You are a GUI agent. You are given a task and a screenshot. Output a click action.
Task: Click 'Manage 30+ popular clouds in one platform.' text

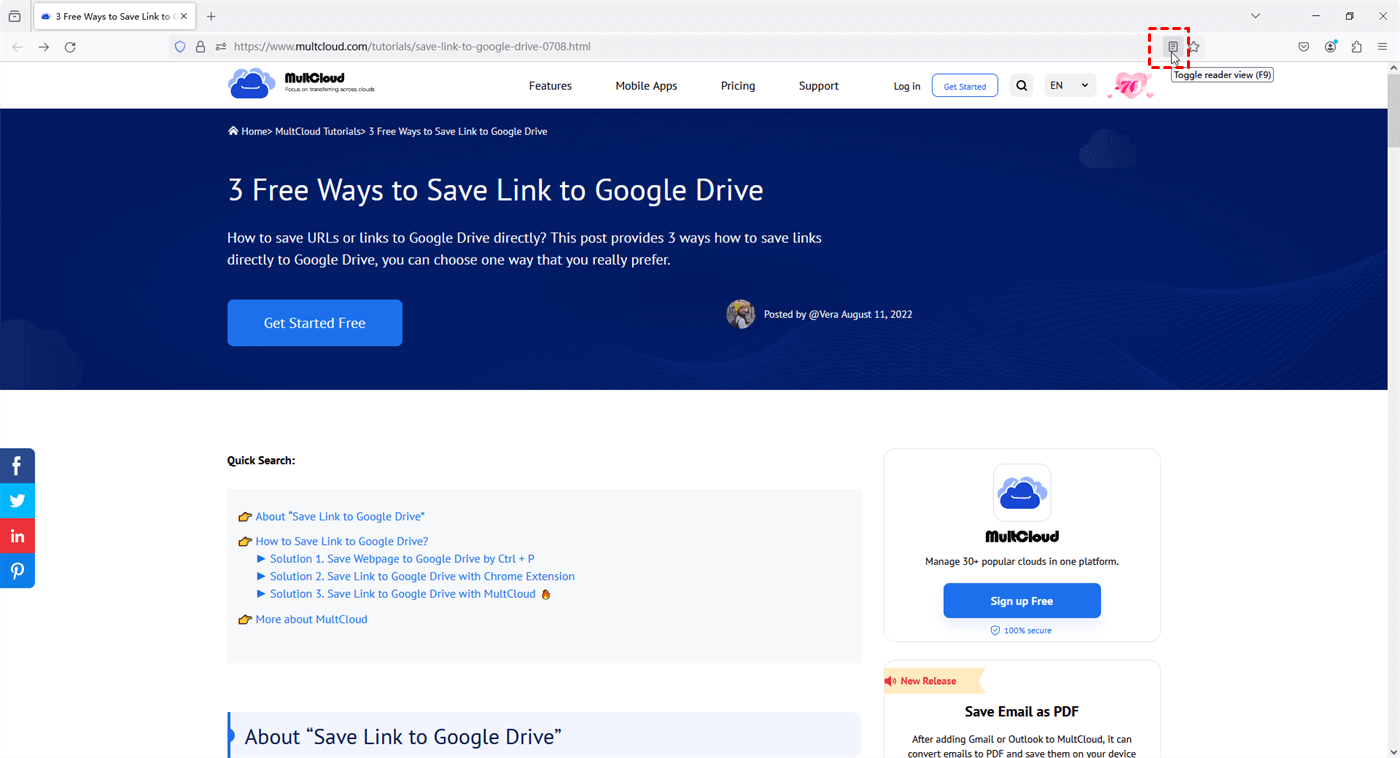pyautogui.click(x=1022, y=561)
